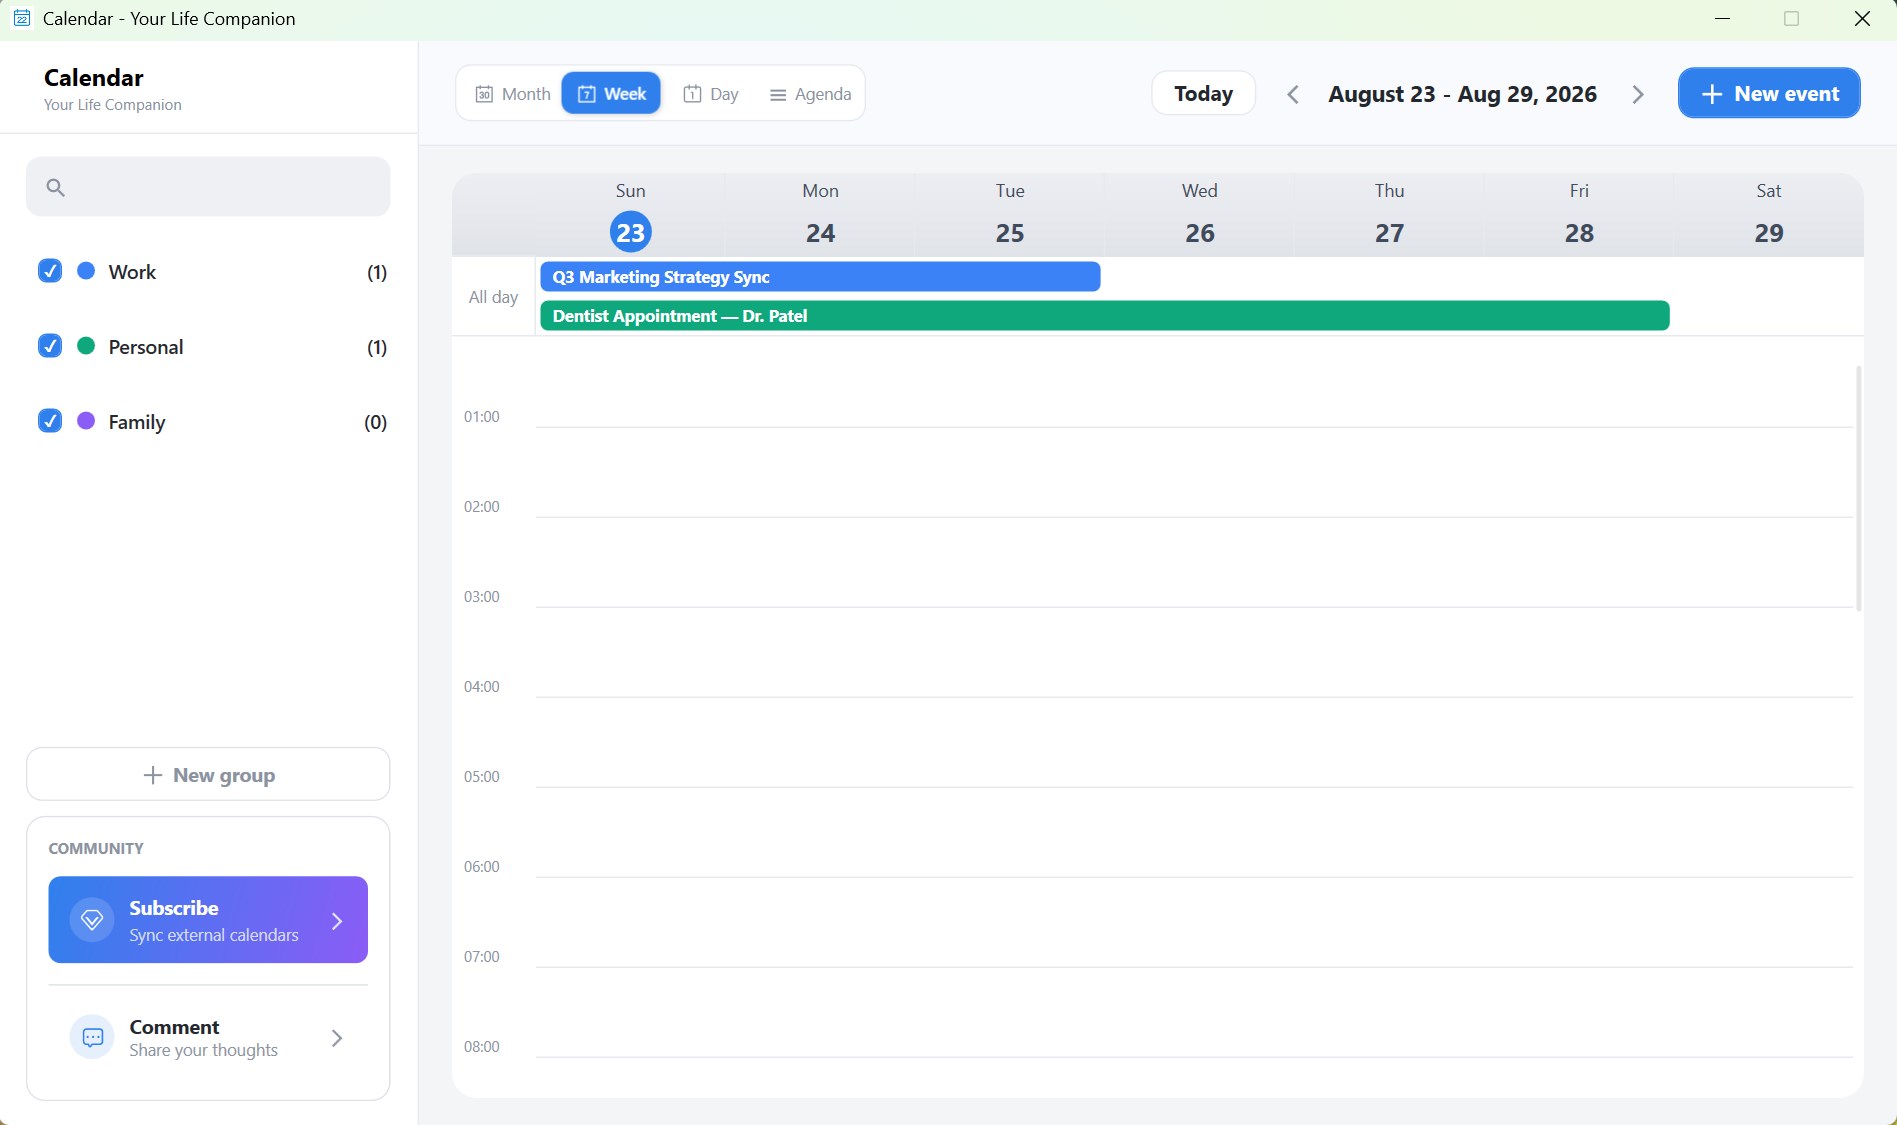Switch to Month view
The width and height of the screenshot is (1897, 1125).
[x=512, y=94]
